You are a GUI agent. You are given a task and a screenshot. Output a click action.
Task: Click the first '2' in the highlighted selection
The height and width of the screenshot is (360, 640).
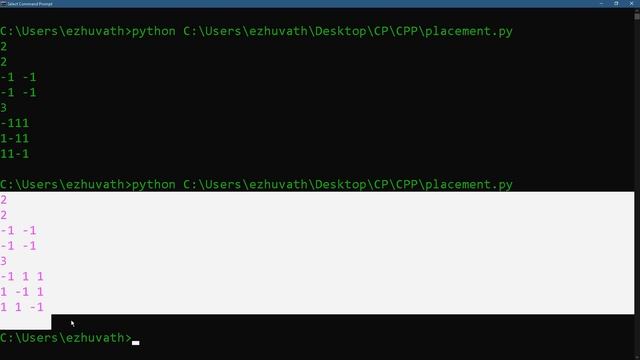point(4,200)
